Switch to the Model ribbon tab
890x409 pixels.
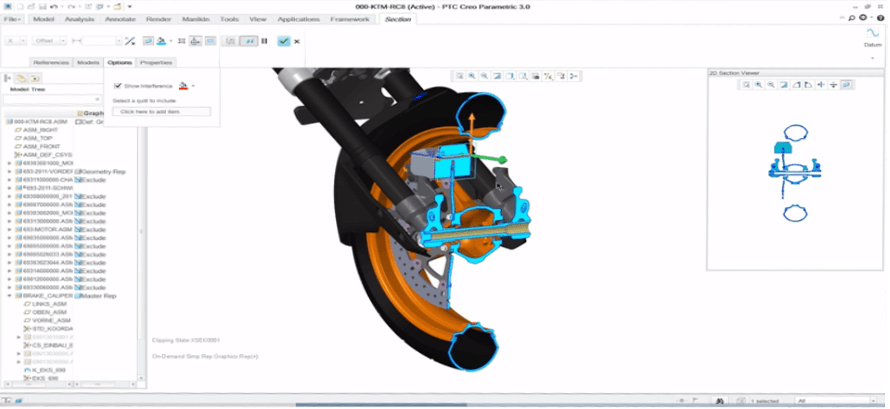coord(43,19)
